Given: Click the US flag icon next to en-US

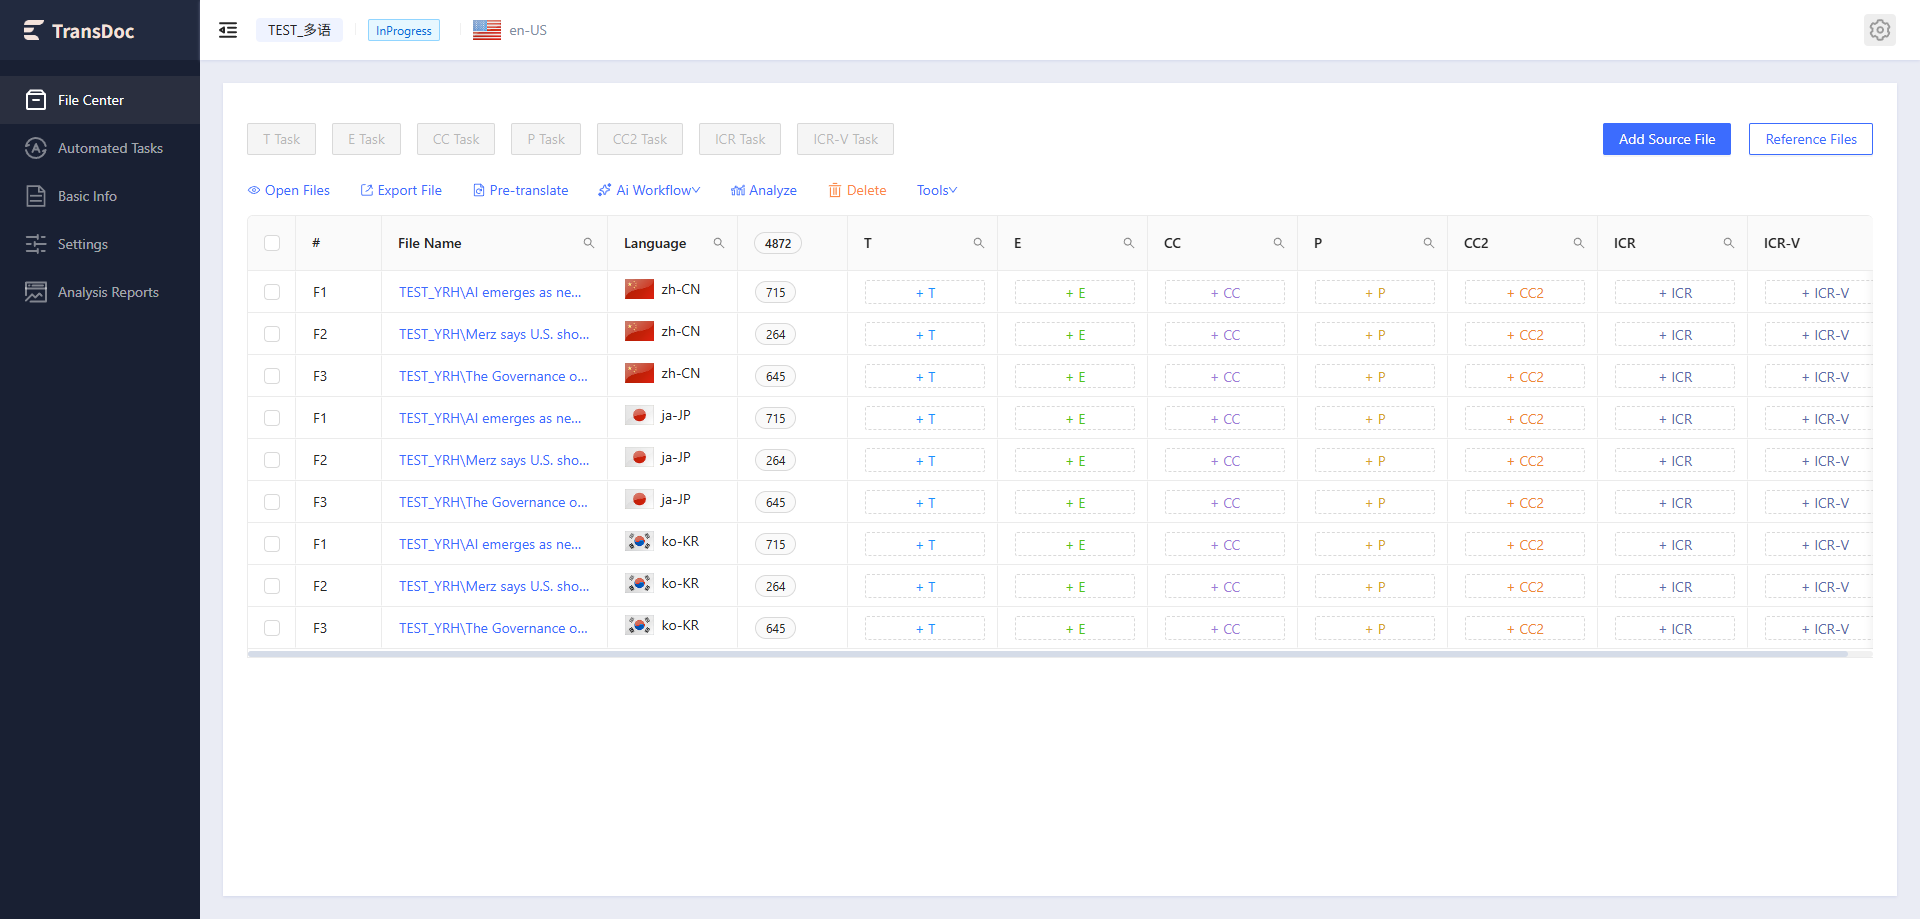Looking at the screenshot, I should click(487, 30).
